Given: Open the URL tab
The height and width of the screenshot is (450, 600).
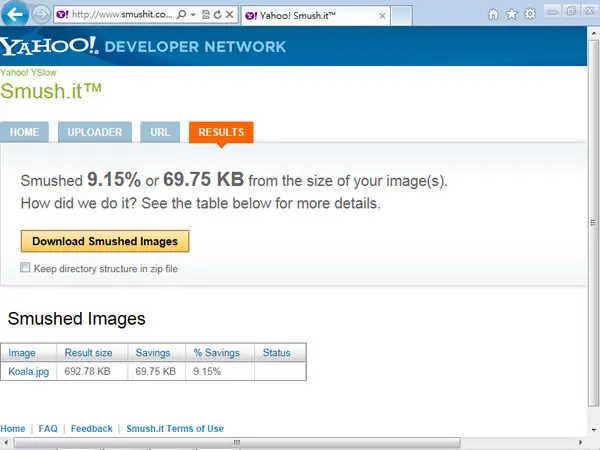Looking at the screenshot, I should (160, 132).
